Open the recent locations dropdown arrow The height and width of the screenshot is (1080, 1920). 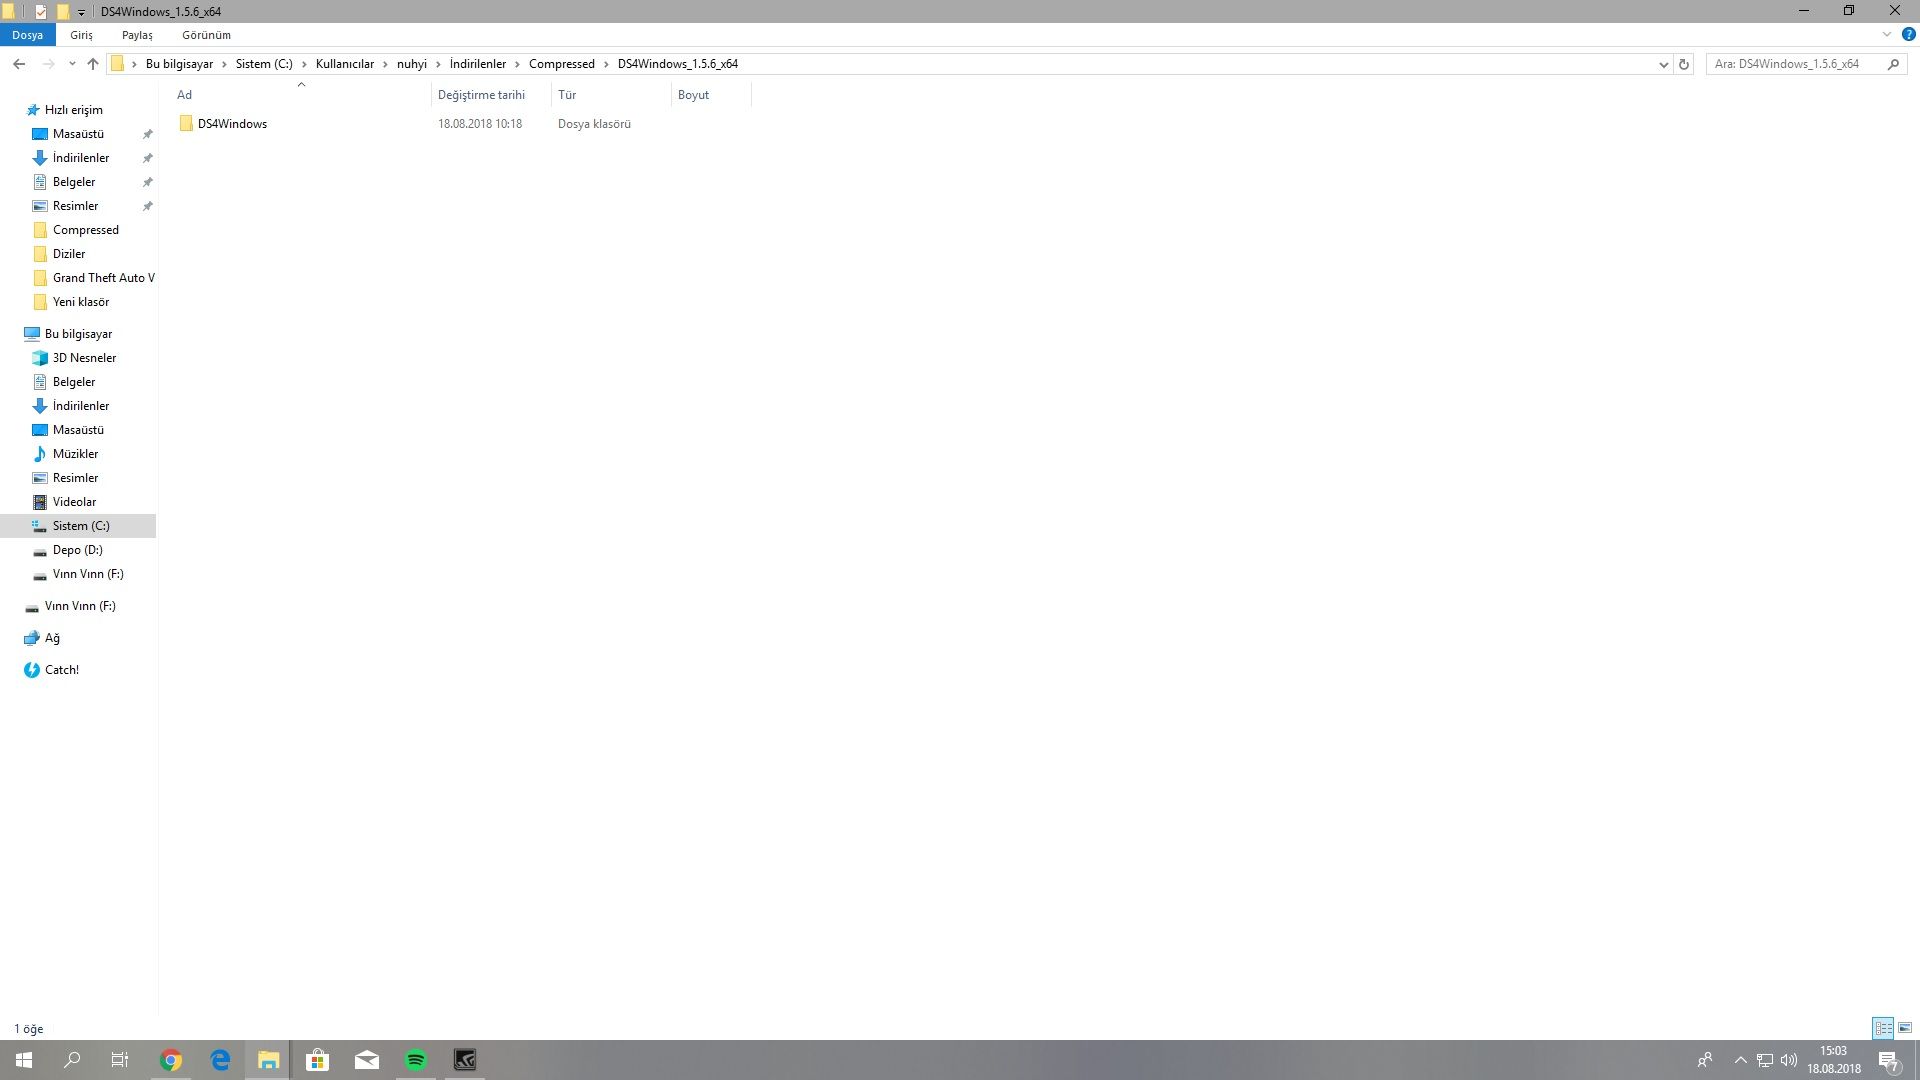click(72, 64)
